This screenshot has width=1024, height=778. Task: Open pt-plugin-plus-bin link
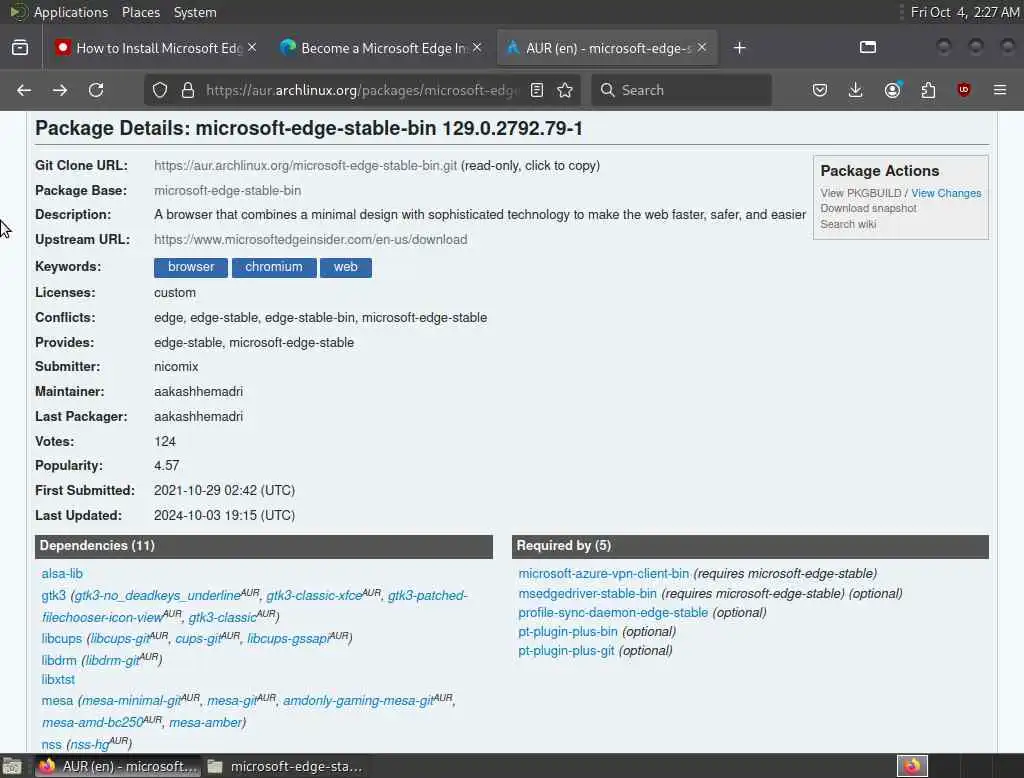tap(568, 632)
